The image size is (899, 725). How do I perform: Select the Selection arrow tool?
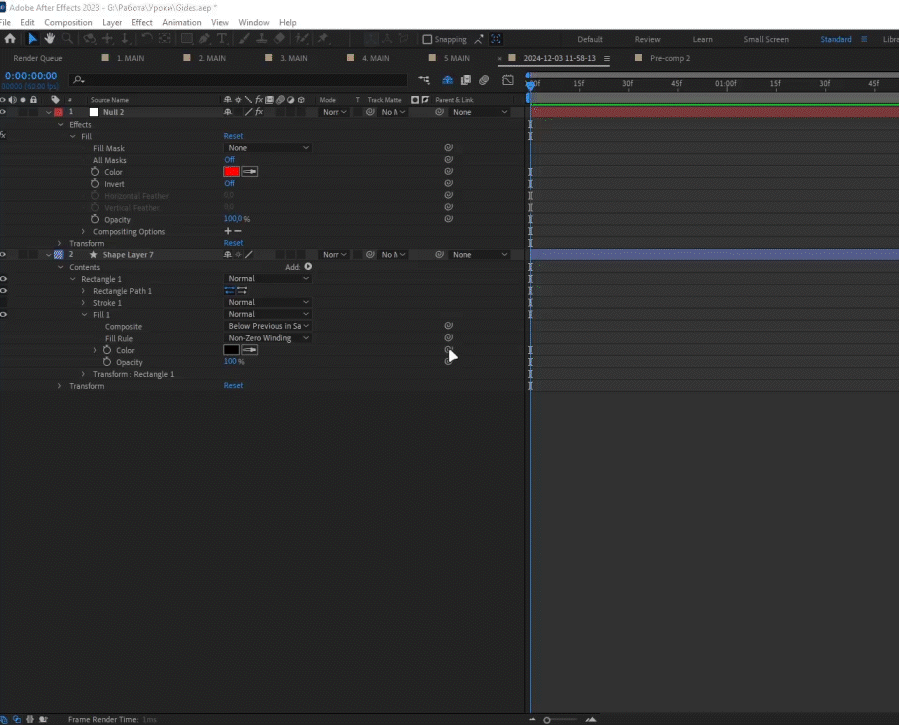click(x=32, y=39)
